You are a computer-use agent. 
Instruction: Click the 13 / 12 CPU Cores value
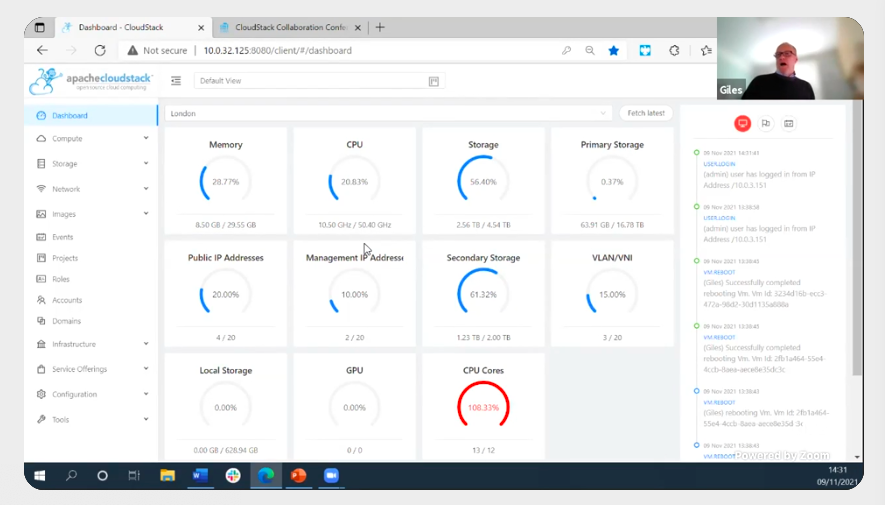coord(483,450)
